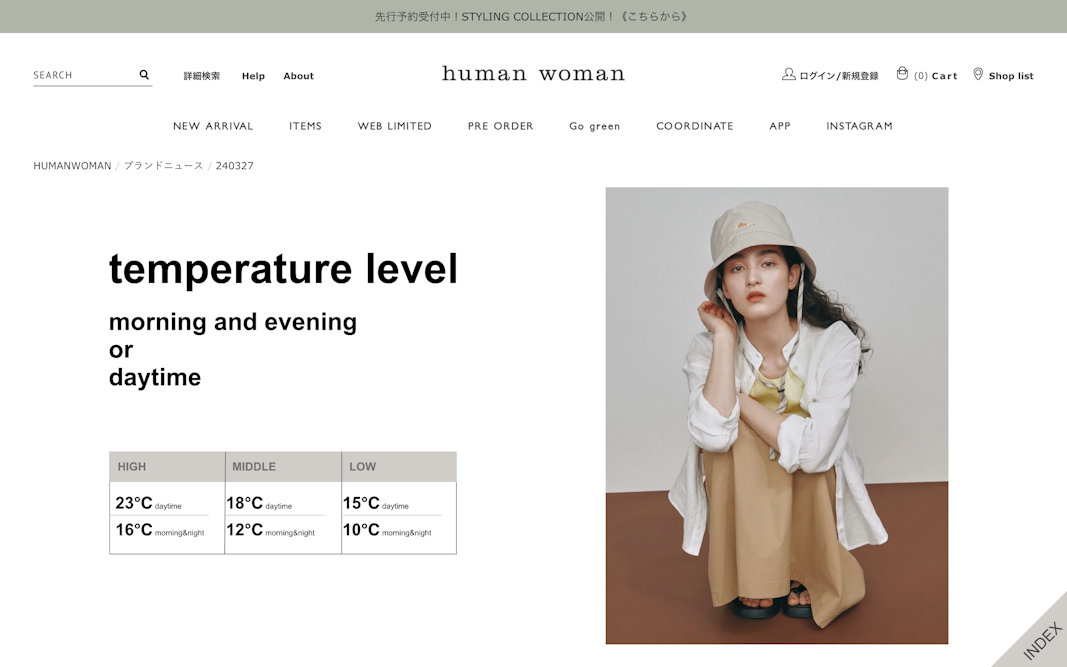The height and width of the screenshot is (667, 1067).
Task: Click the 《こちらから》 banner link
Action: point(656,16)
